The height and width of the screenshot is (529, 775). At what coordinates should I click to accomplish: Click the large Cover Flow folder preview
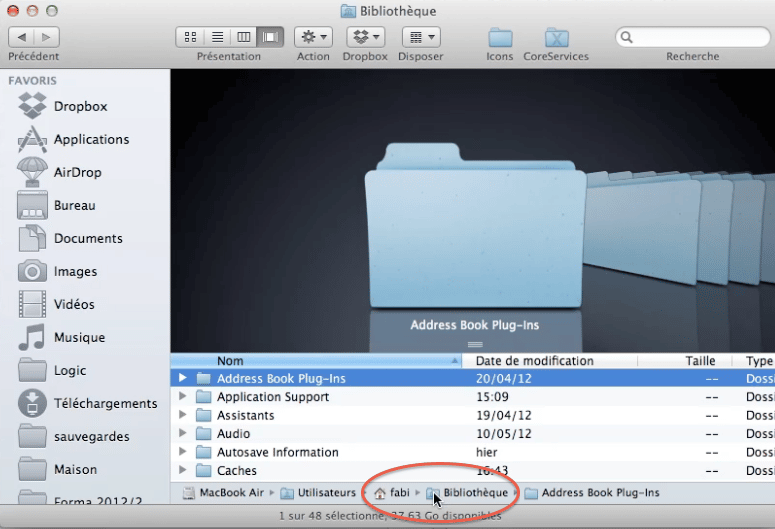point(474,225)
